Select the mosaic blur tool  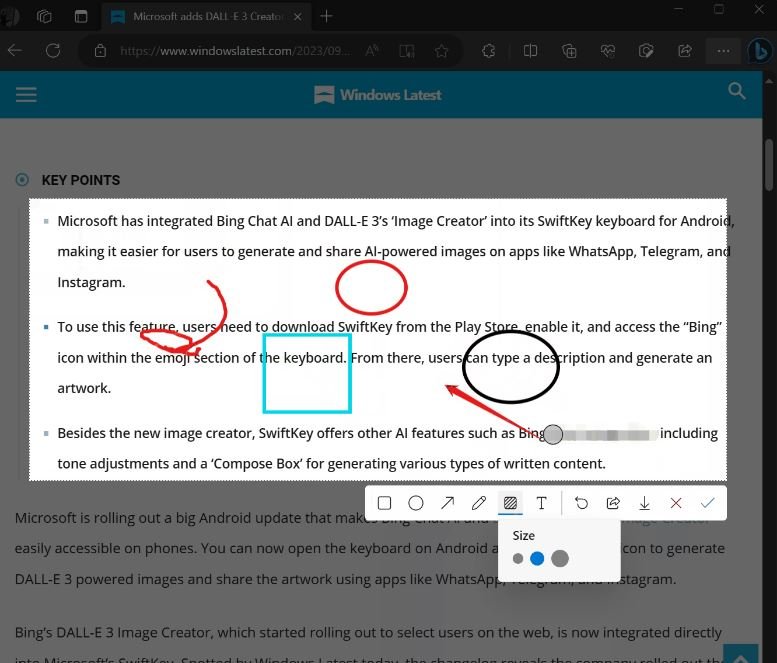510,503
